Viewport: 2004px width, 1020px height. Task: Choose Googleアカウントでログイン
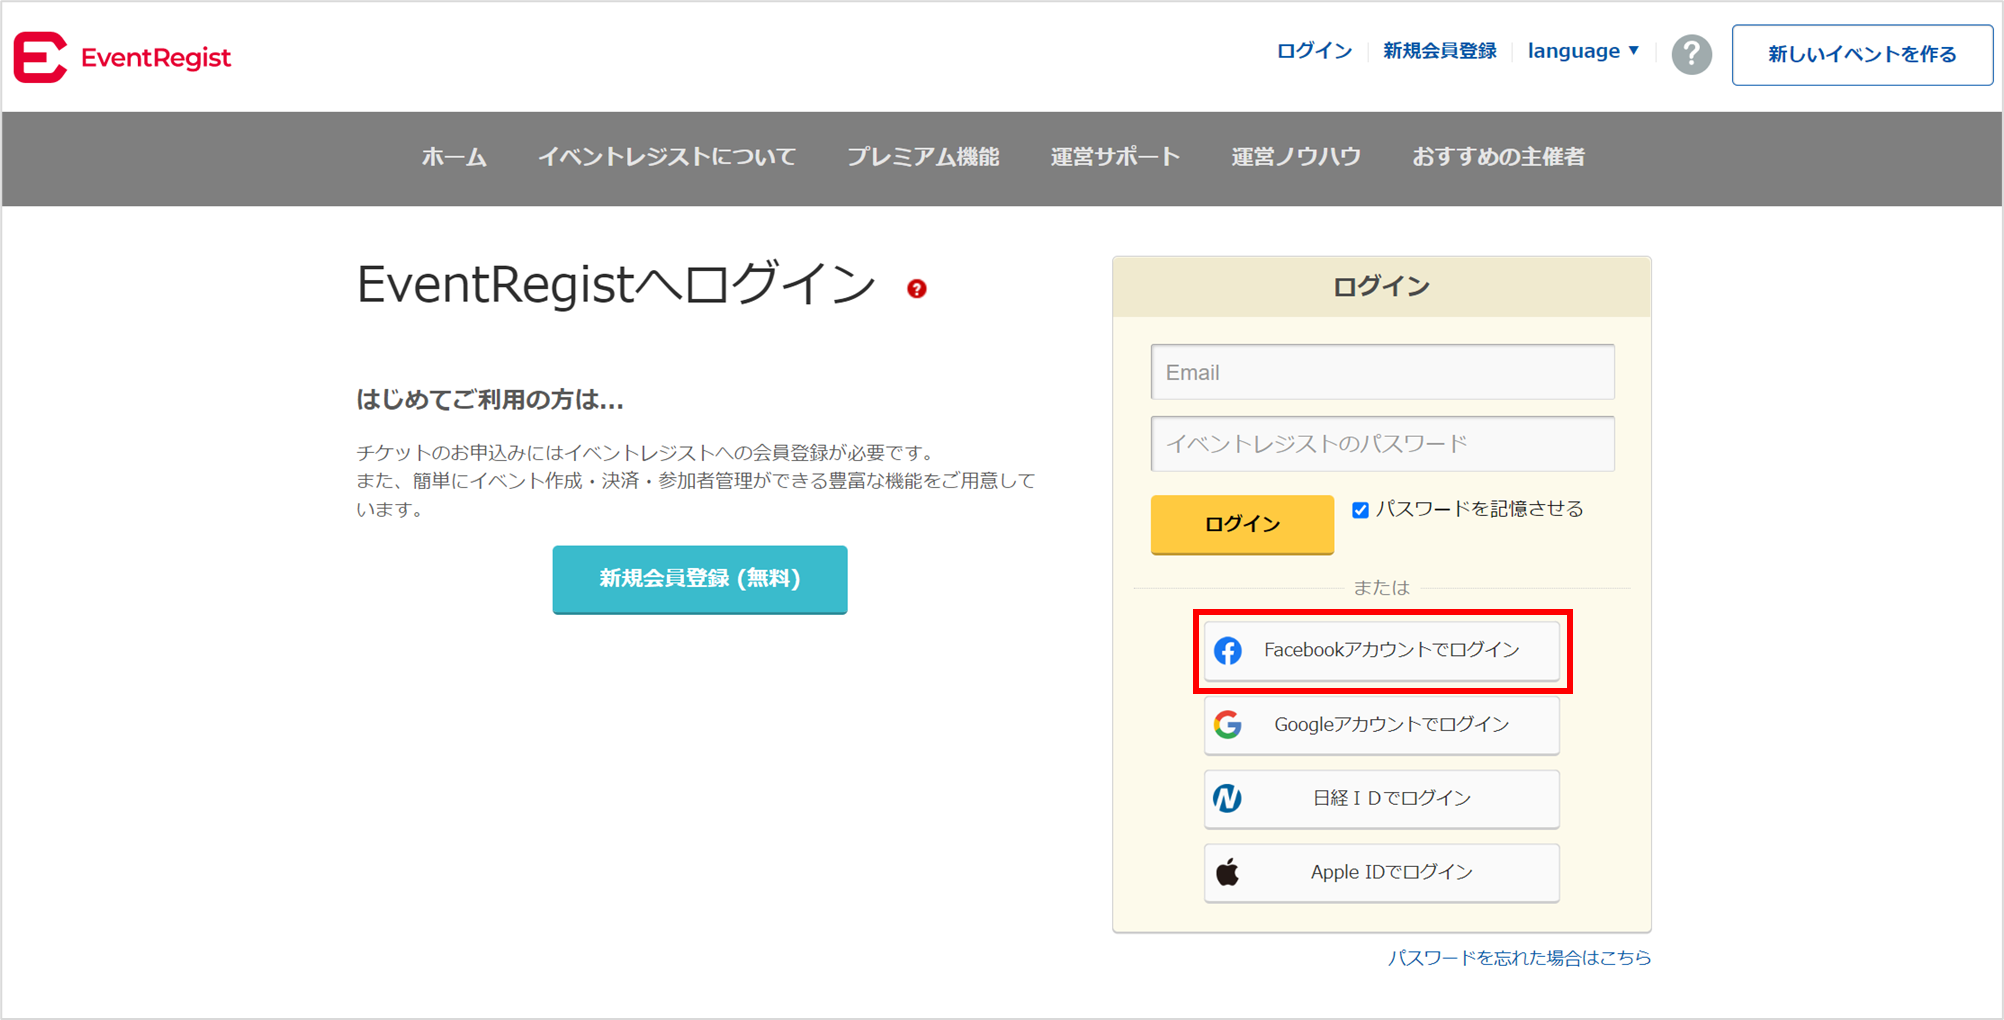point(1381,725)
